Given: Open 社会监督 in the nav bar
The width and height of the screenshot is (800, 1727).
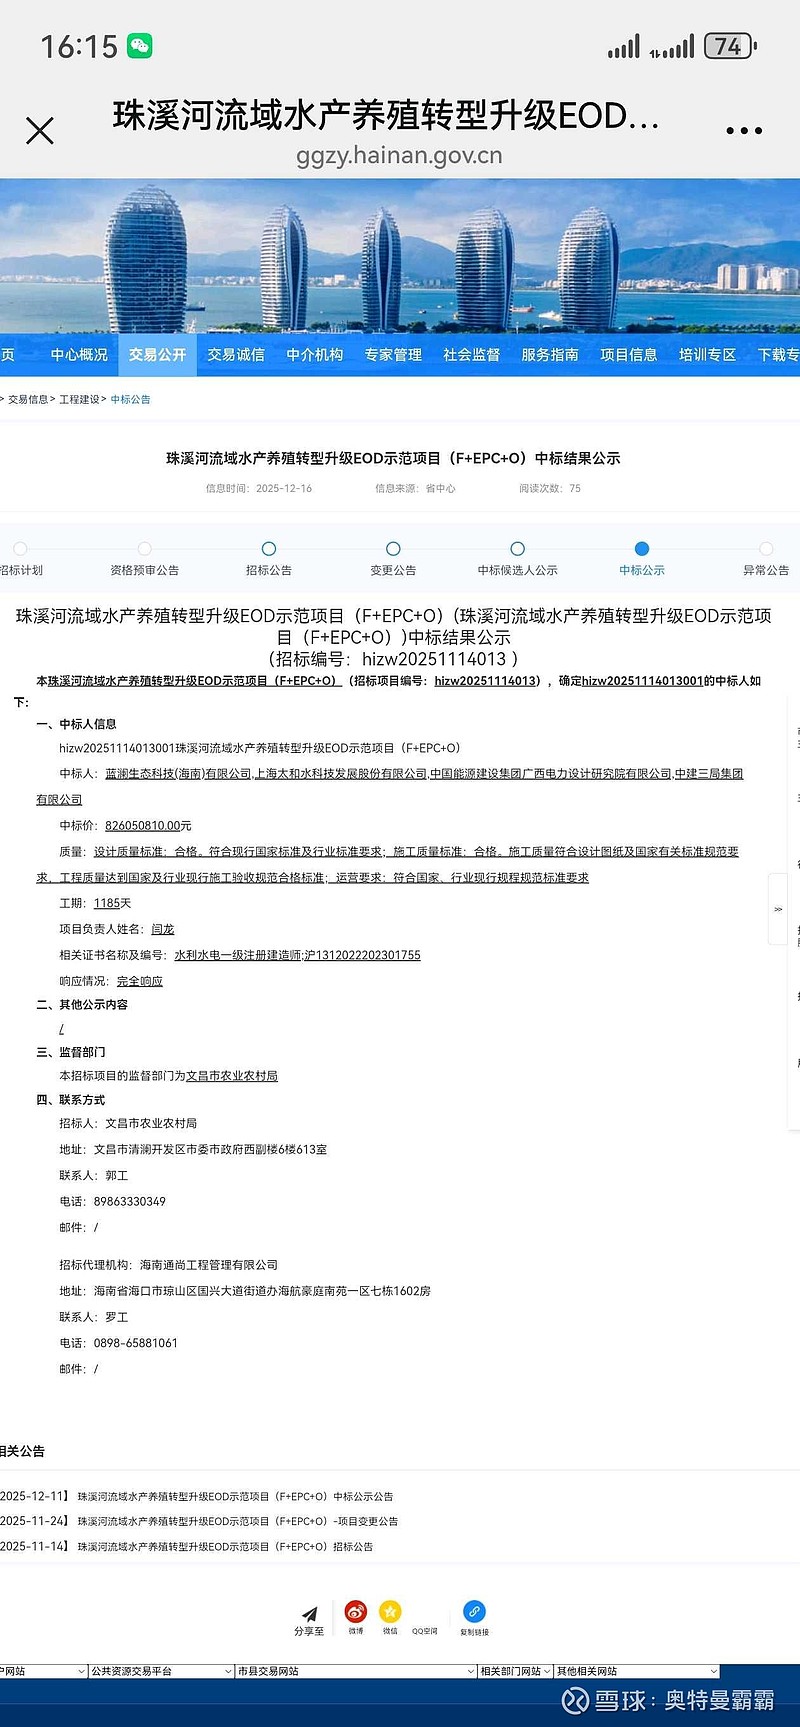Looking at the screenshot, I should [472, 355].
